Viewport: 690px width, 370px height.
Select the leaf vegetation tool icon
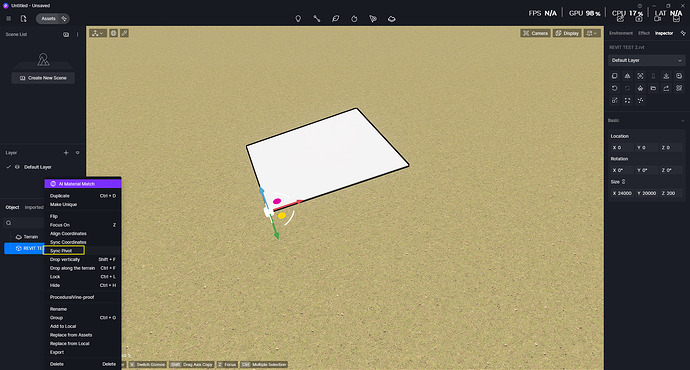pyautogui.click(x=335, y=18)
